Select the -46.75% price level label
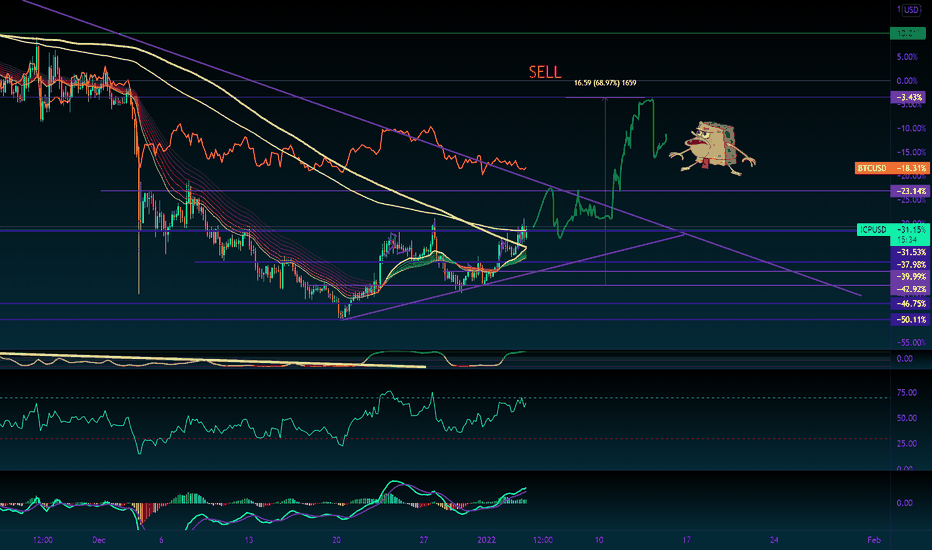Viewport: 932px width, 550px height. [x=908, y=303]
